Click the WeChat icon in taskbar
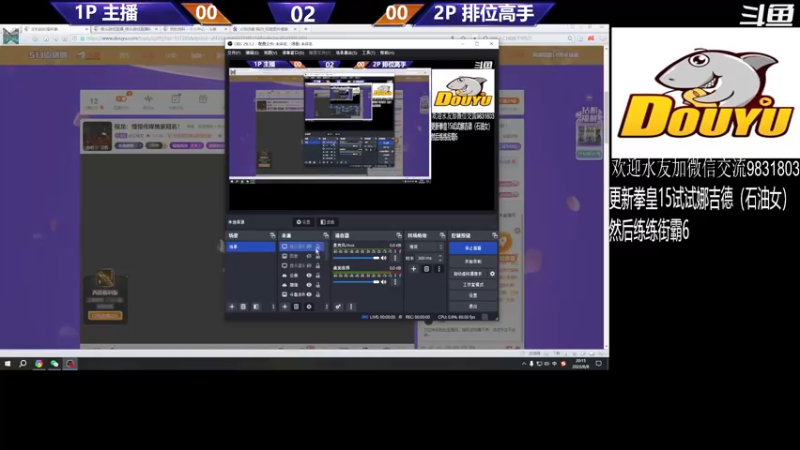The width and height of the screenshot is (800, 450). pyautogui.click(x=54, y=364)
